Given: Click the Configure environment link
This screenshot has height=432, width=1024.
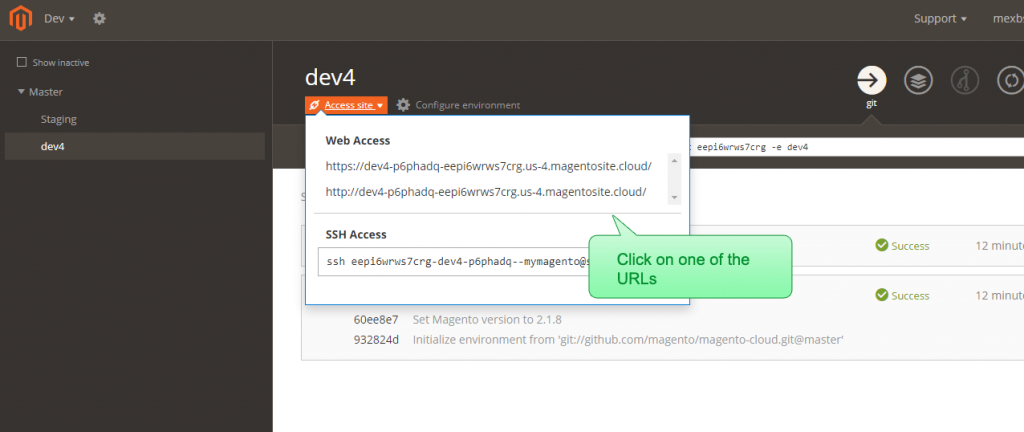Looking at the screenshot, I should pos(468,105).
